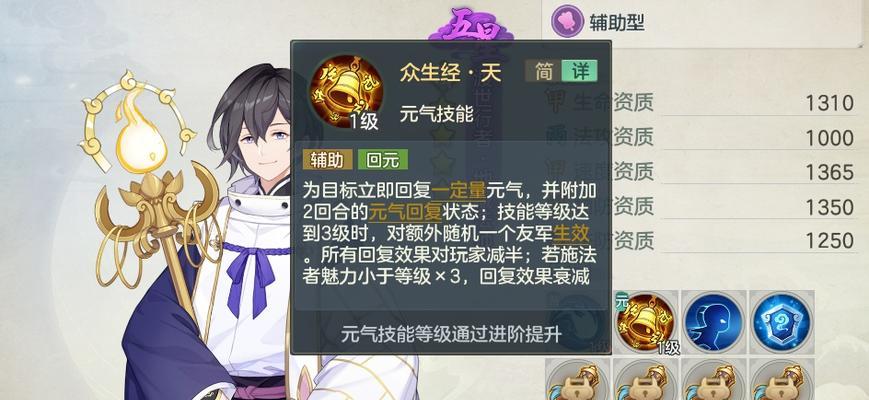869x400 pixels.
Task: Tap the third locked skill slot
Action: (714, 380)
